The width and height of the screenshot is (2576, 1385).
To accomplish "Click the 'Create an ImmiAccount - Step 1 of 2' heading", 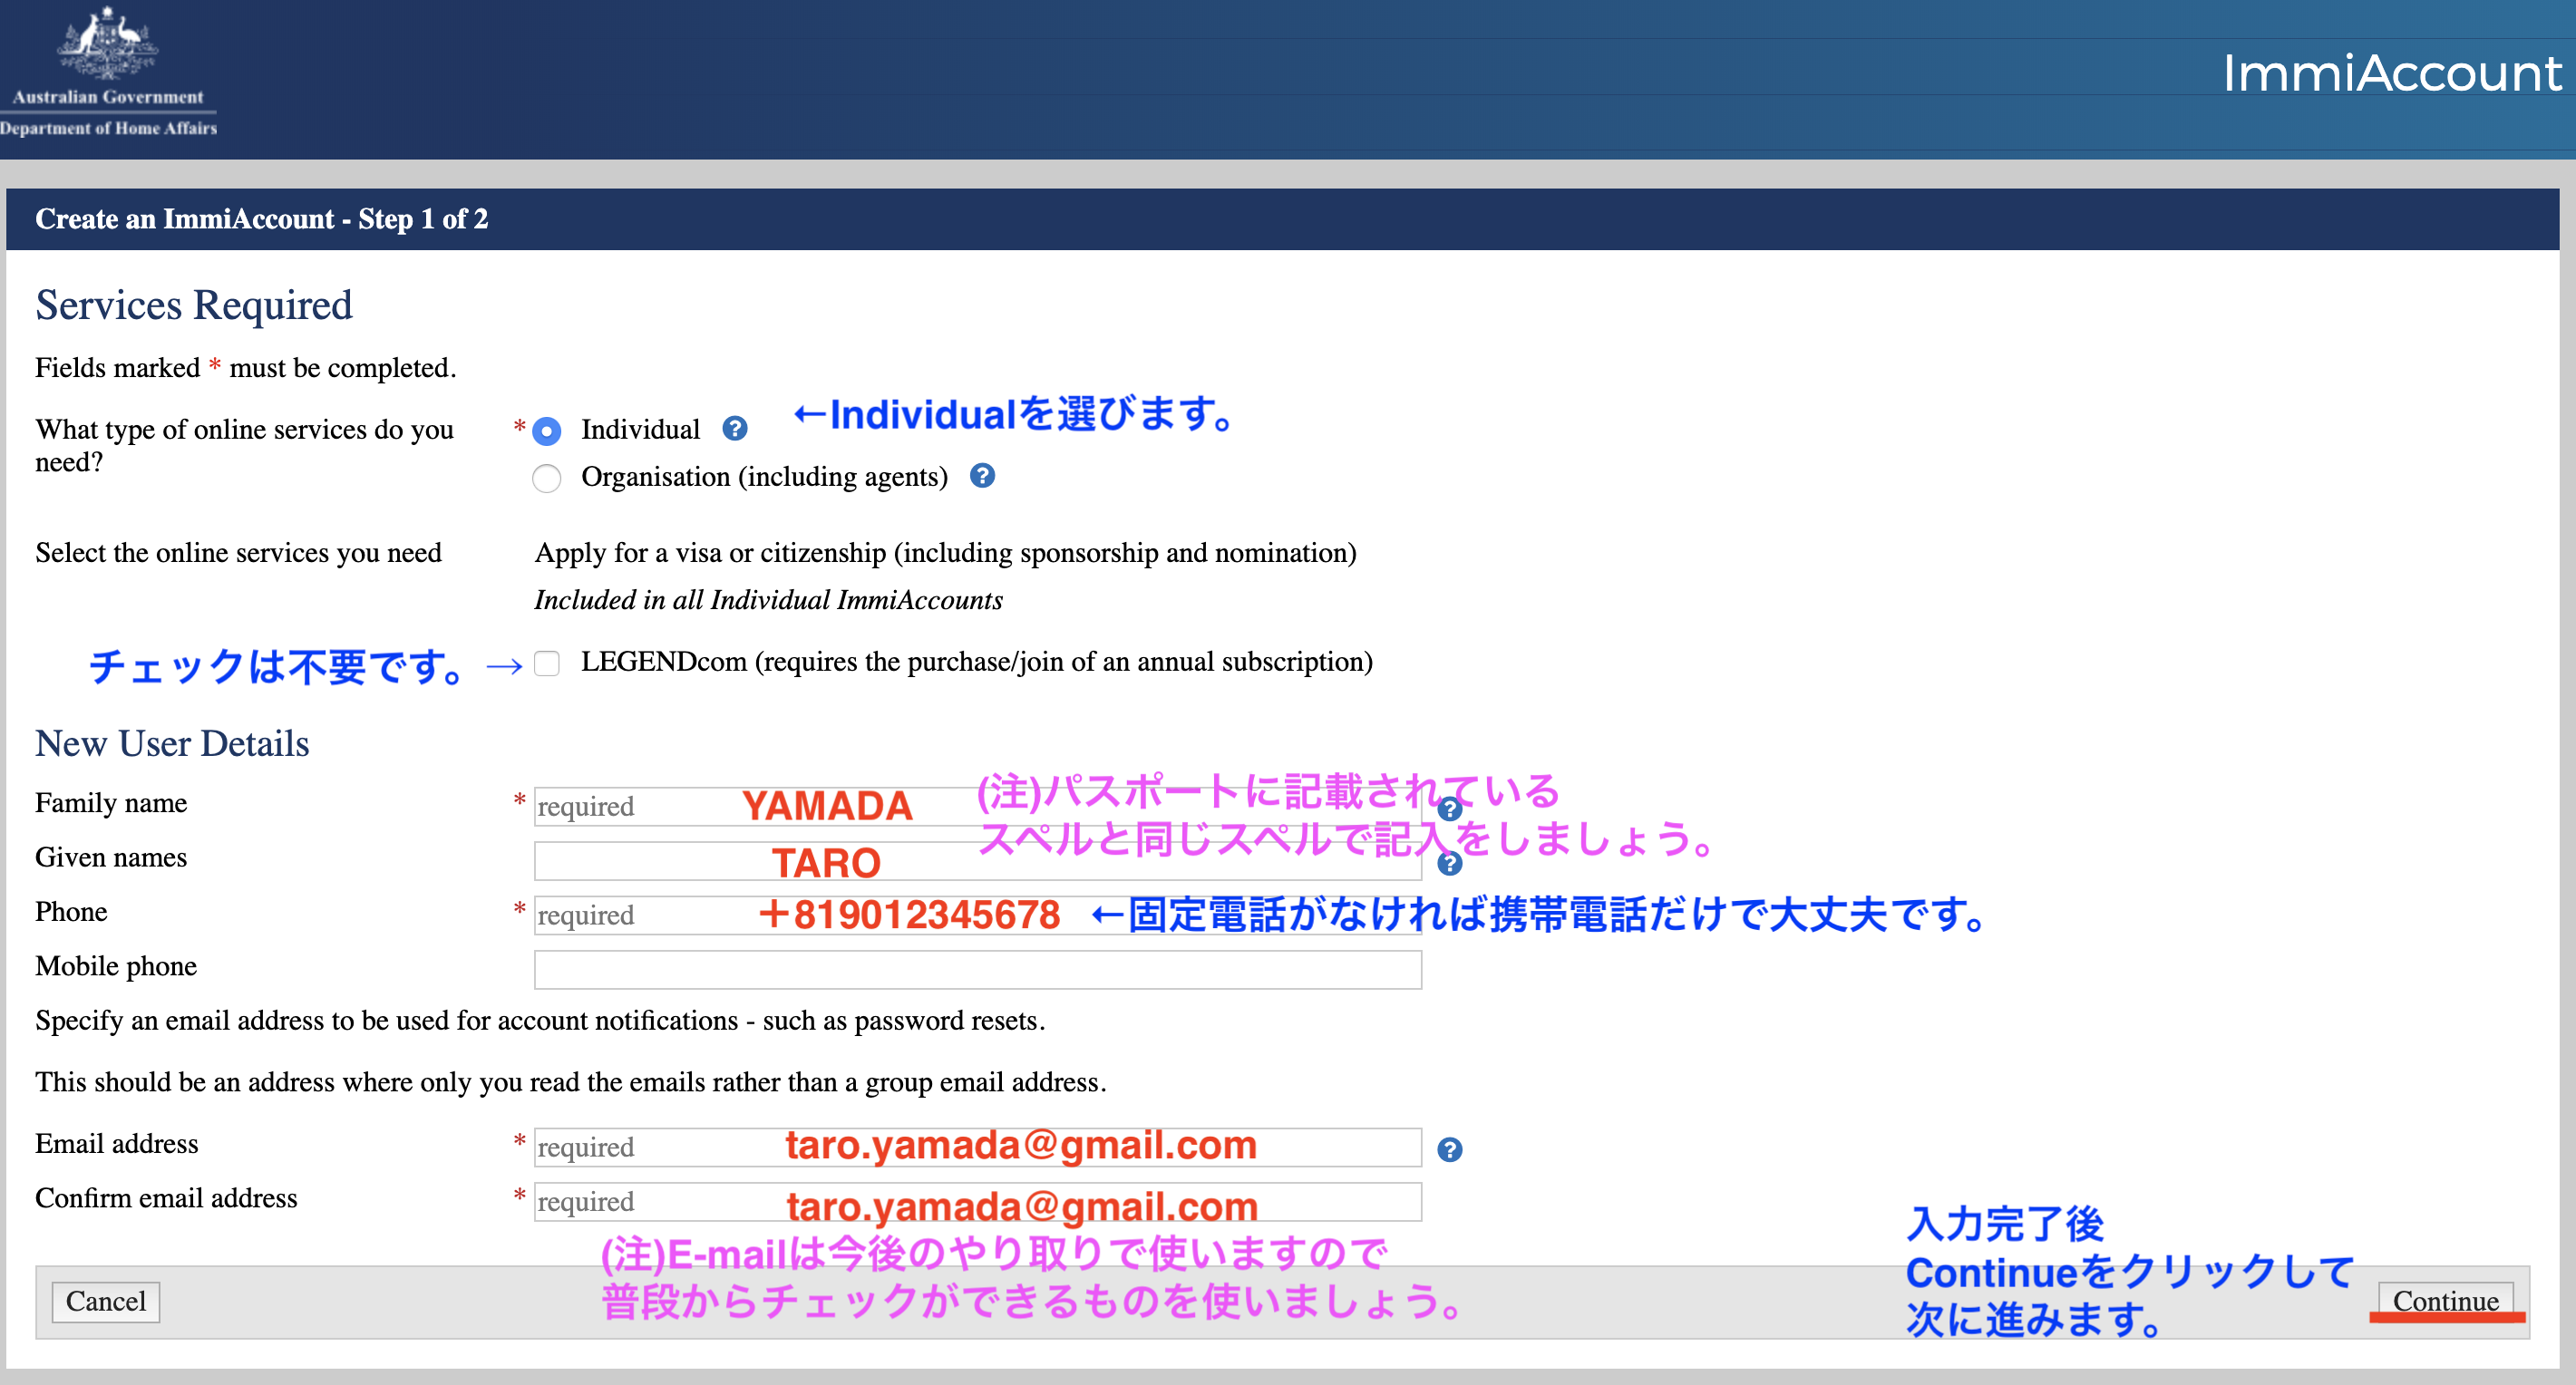I will click(262, 219).
